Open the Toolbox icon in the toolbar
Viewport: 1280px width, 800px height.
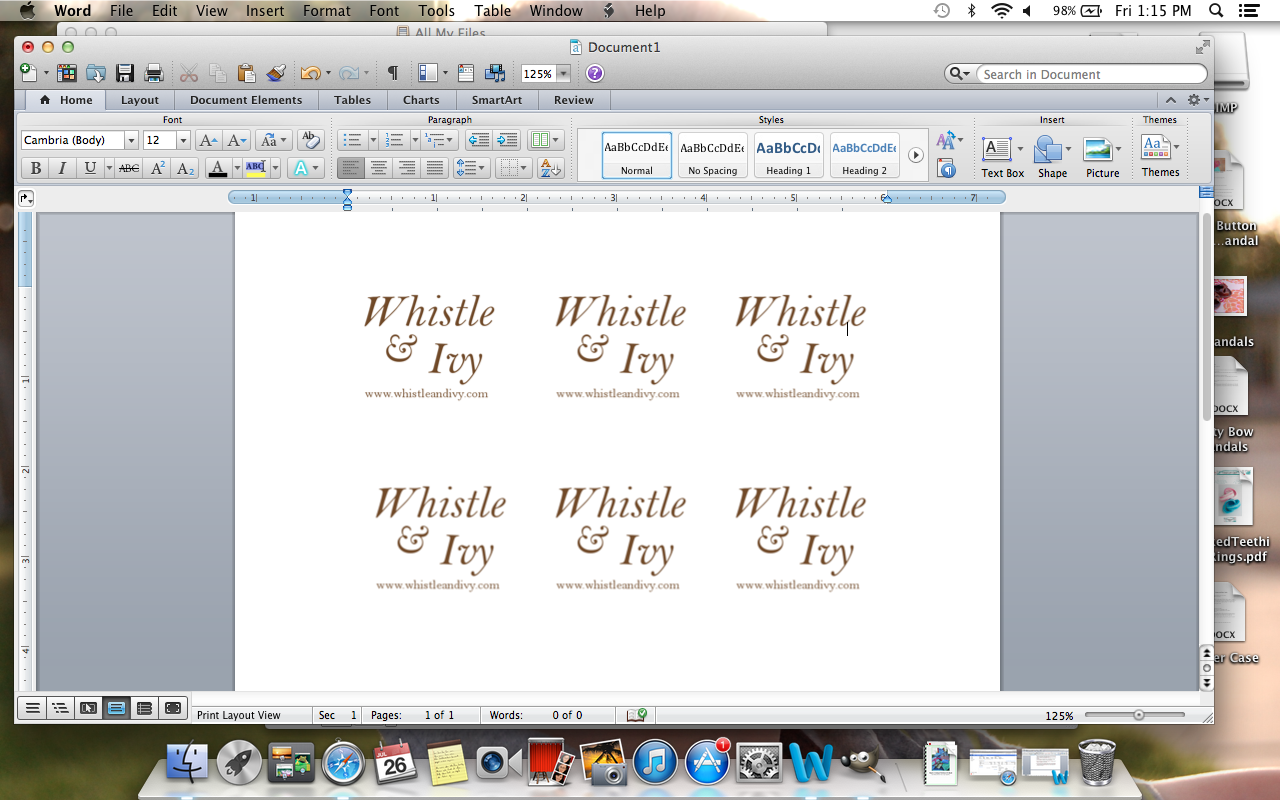click(466, 73)
